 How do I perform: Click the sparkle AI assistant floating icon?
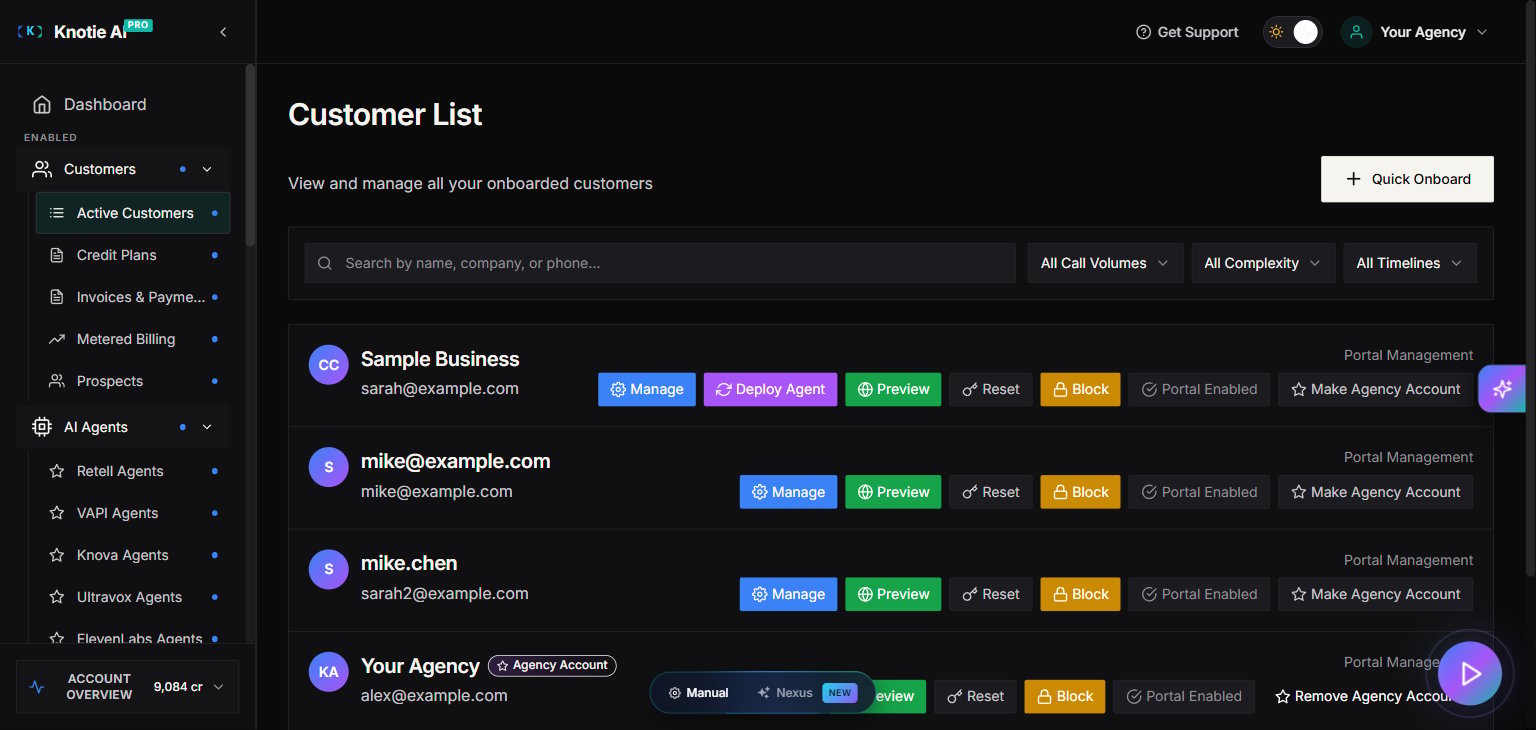click(x=1502, y=389)
